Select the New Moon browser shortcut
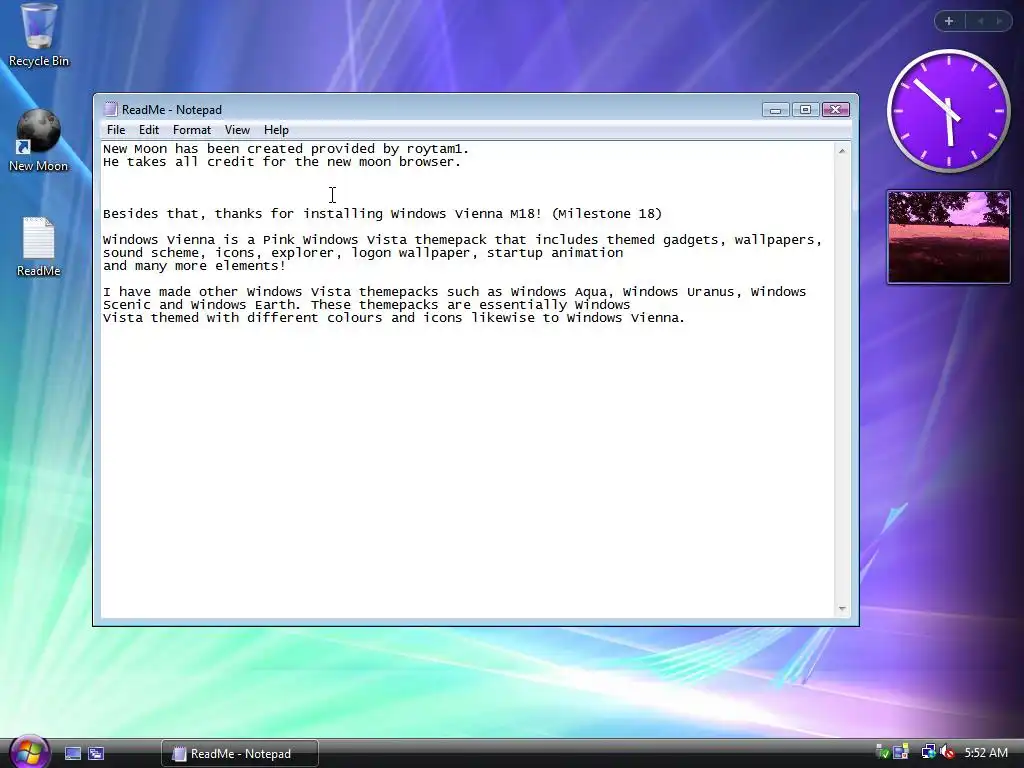Screen dimensions: 1024x768 39,140
